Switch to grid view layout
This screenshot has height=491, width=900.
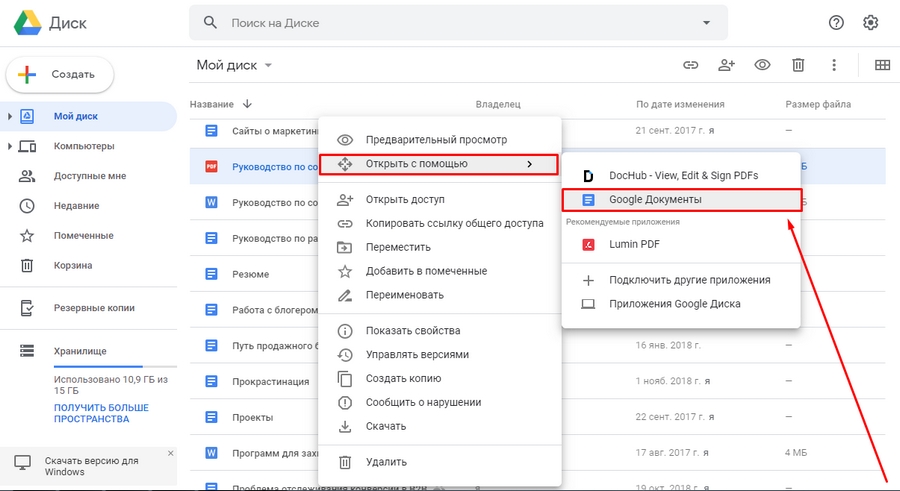click(882, 65)
